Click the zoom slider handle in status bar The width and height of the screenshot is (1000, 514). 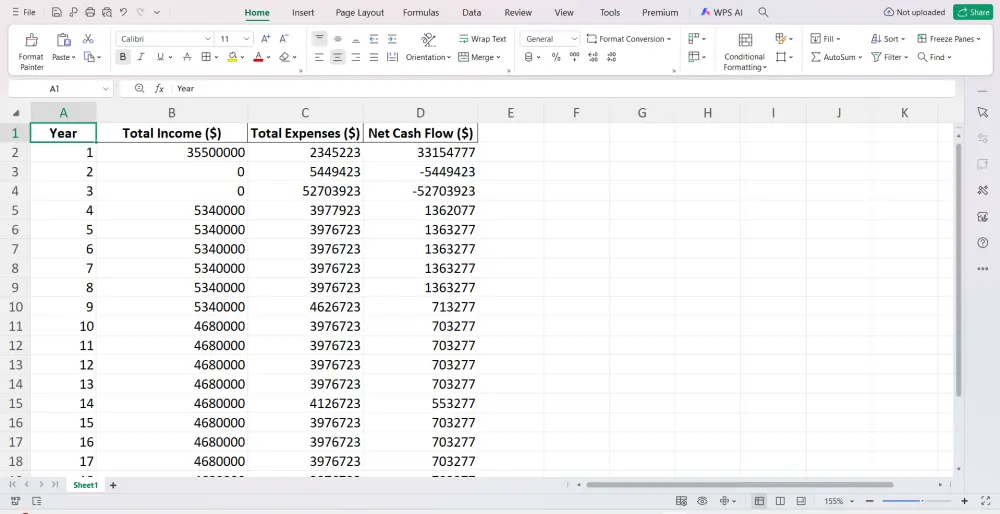922,501
